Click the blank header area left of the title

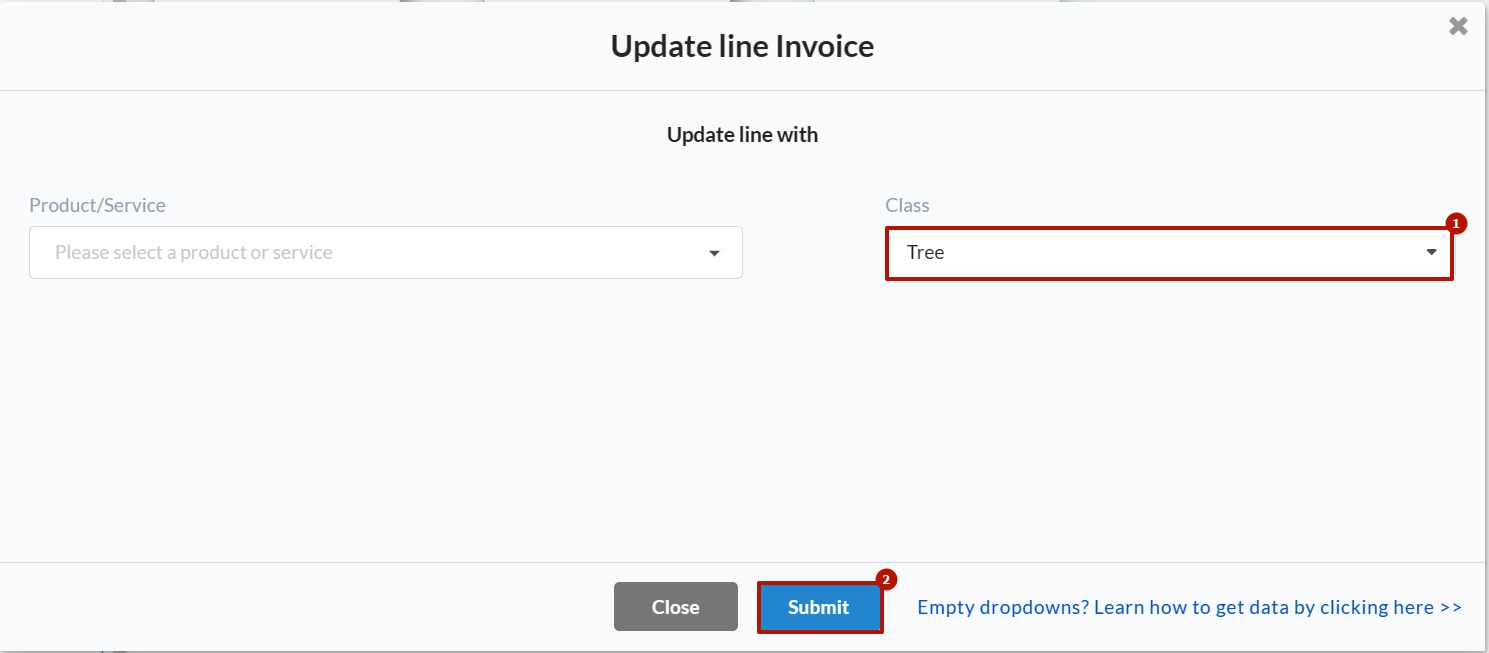300,46
